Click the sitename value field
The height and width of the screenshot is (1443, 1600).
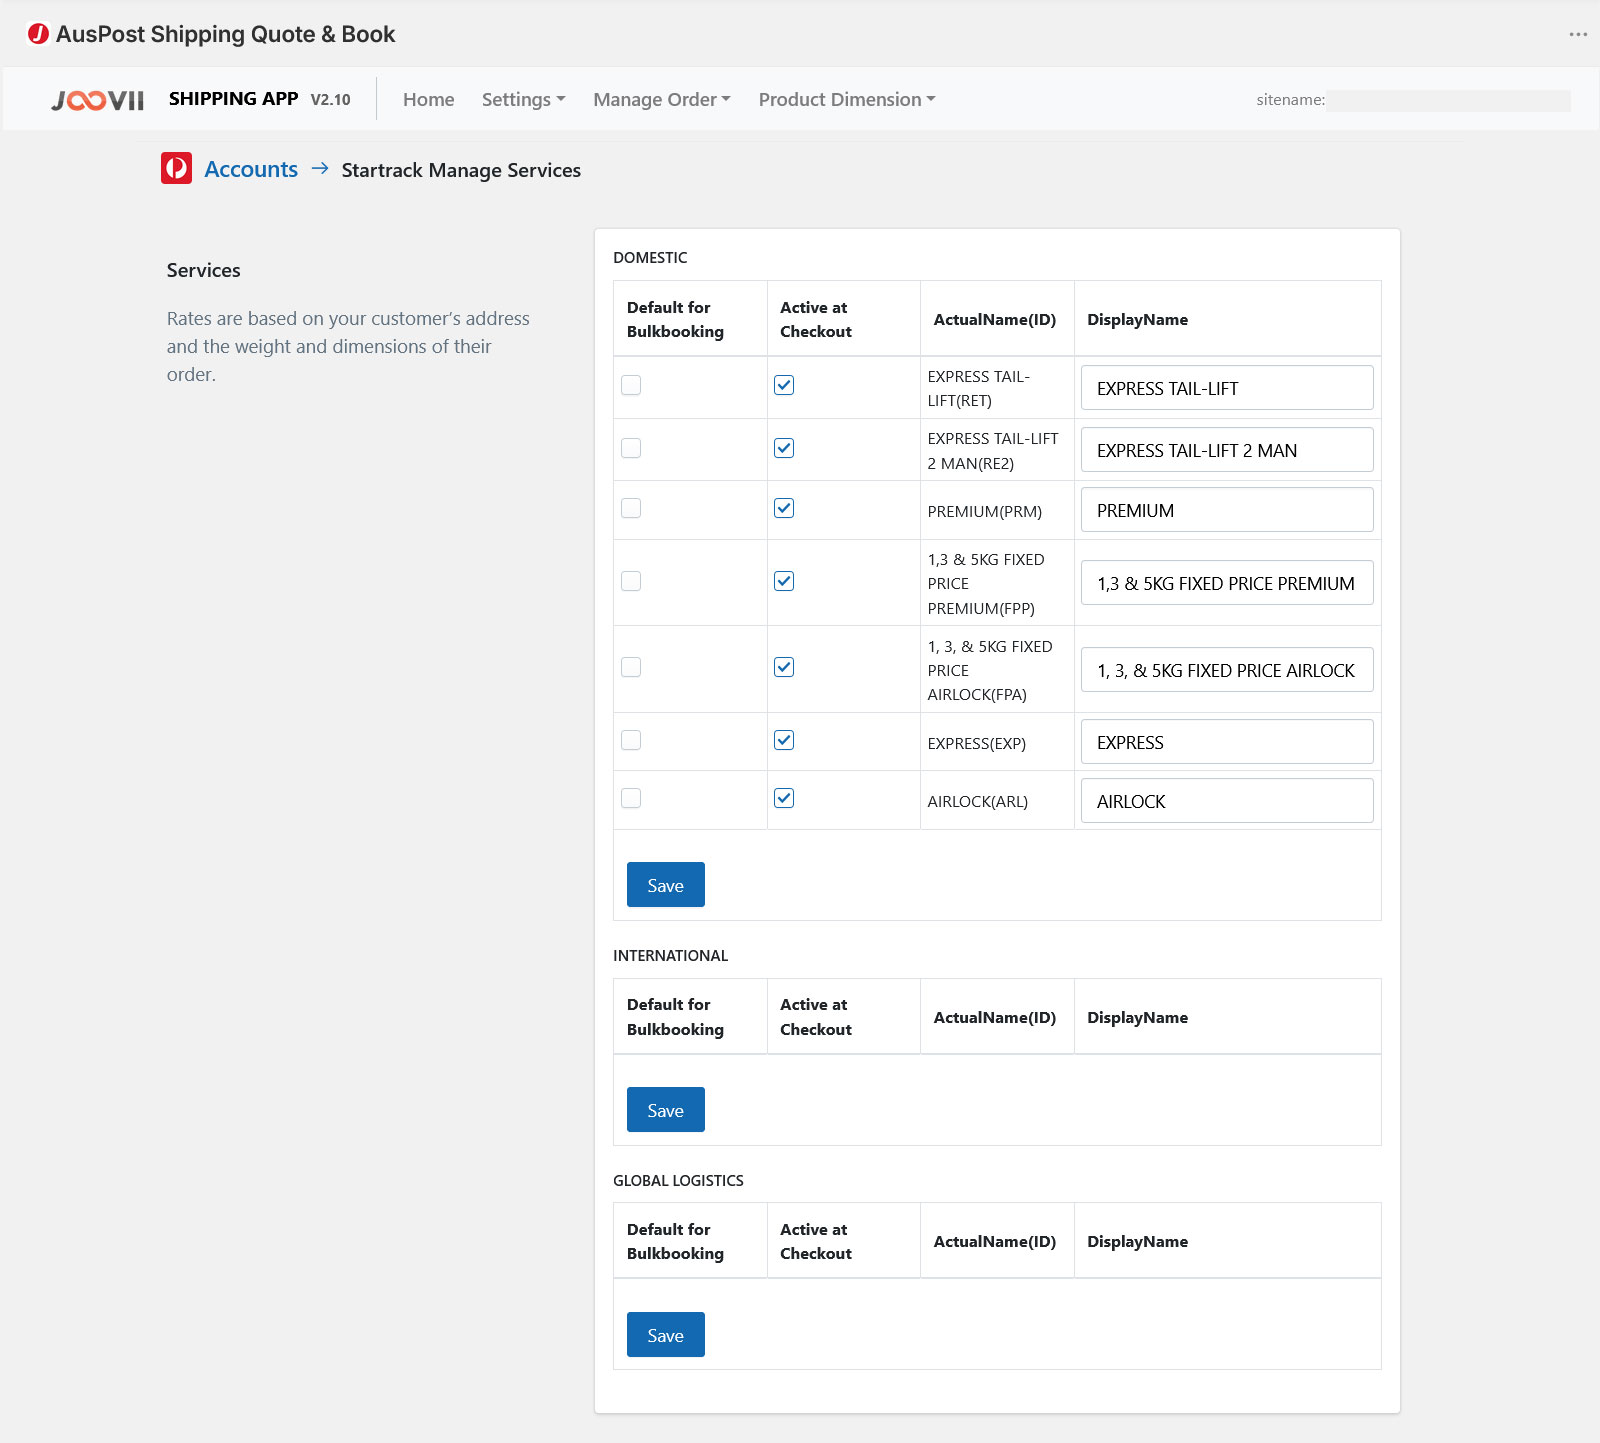1449,100
